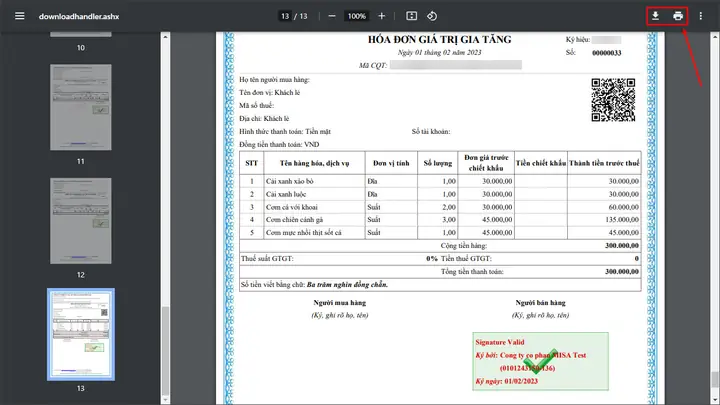Open page 12 thumbnail

click(x=81, y=221)
